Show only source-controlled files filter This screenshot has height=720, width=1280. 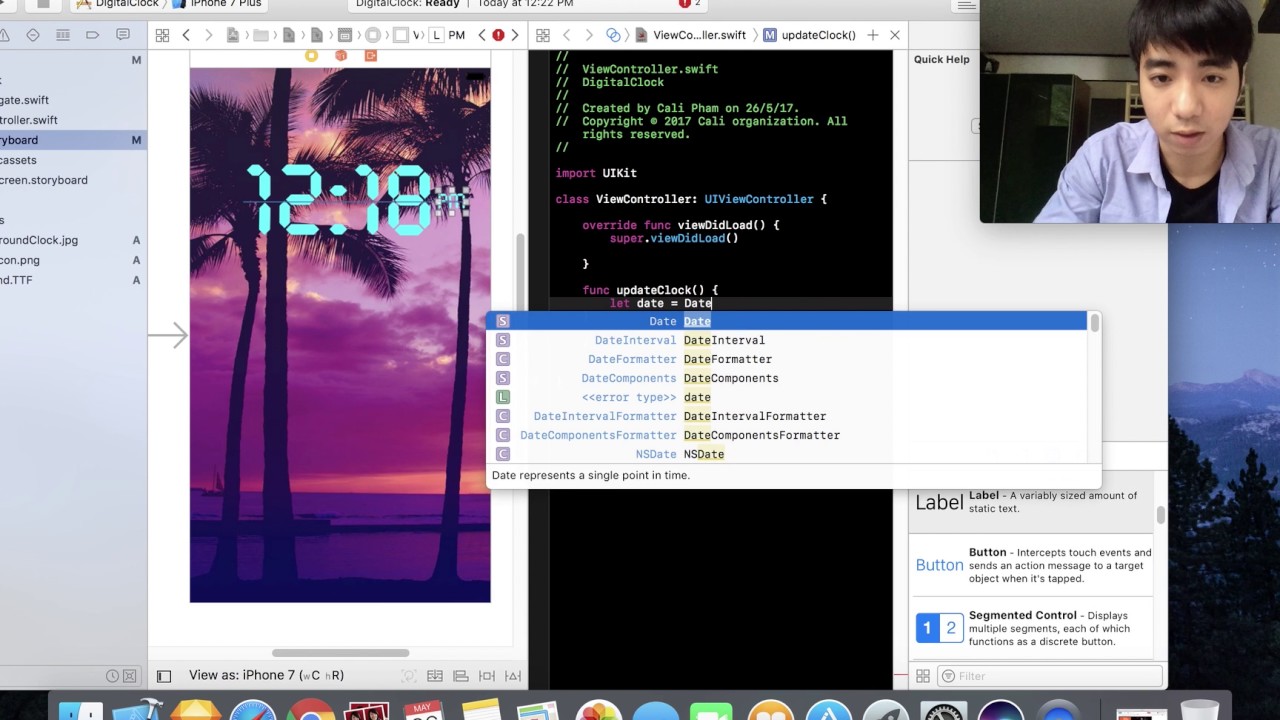pos(130,676)
